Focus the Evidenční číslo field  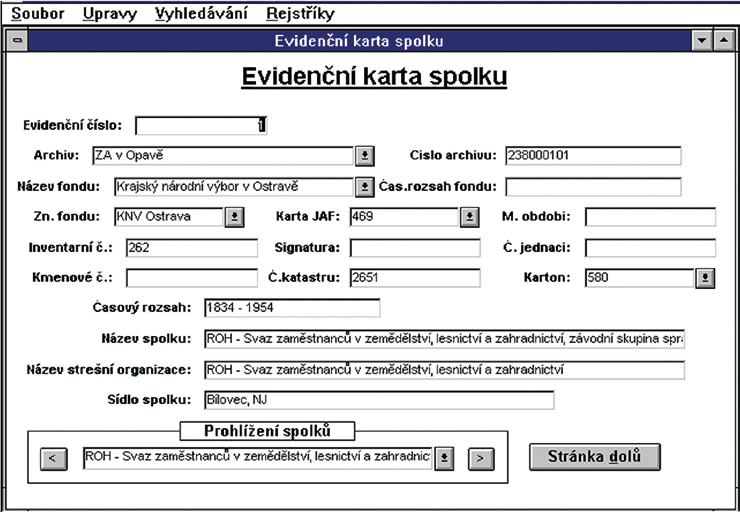[201, 126]
